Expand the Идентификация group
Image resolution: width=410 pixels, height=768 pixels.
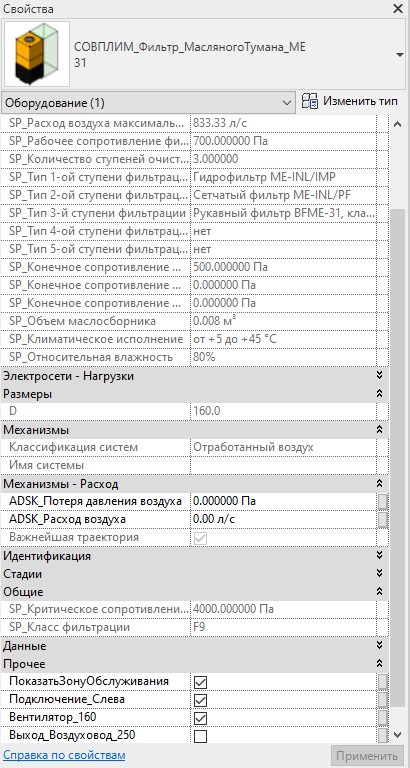[x=379, y=555]
